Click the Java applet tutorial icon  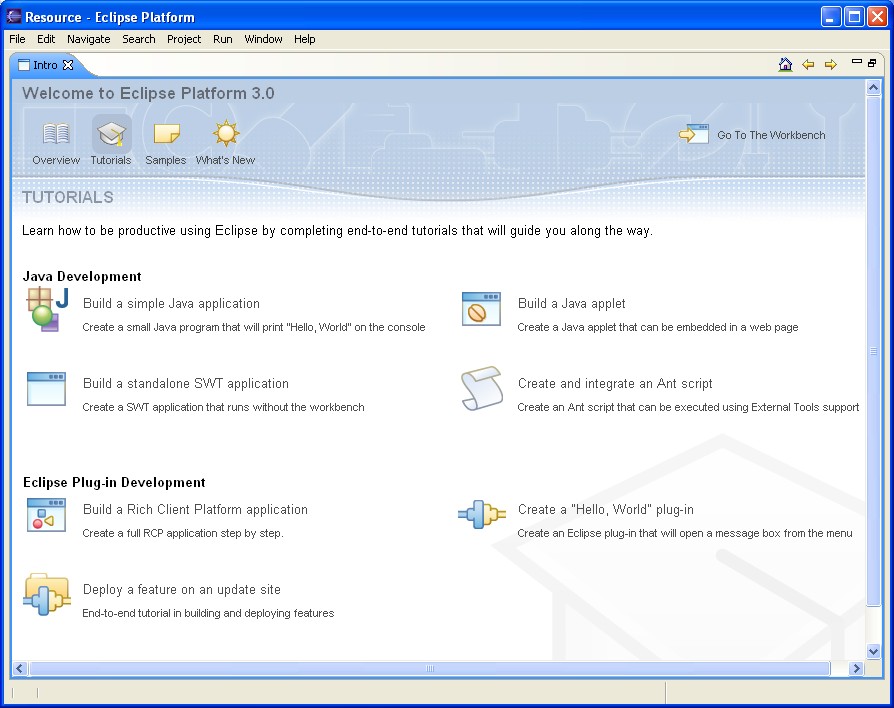pos(481,309)
